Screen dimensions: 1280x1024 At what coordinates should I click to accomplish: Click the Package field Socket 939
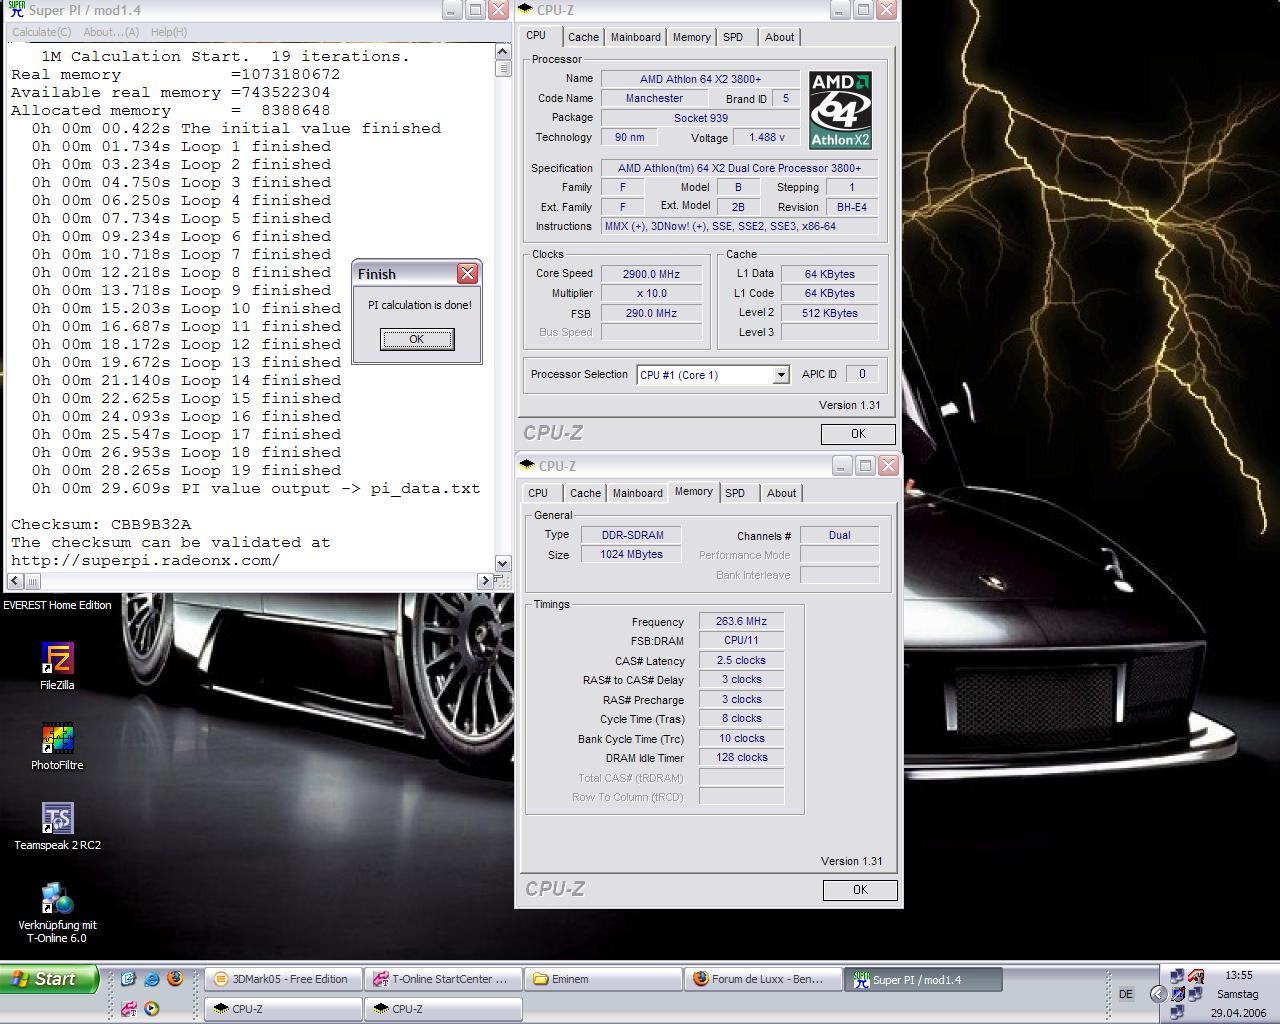[x=700, y=117]
